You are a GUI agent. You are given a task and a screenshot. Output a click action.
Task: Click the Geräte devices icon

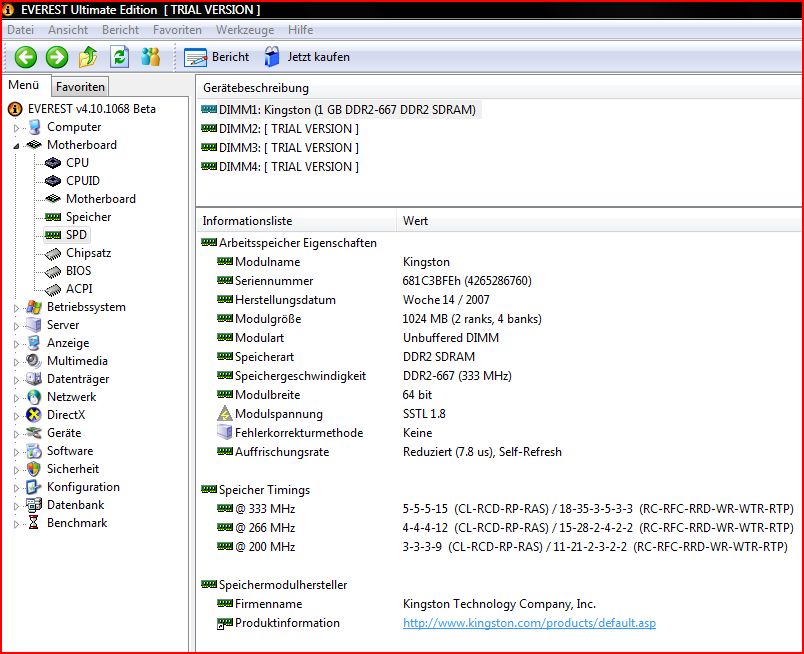(34, 432)
